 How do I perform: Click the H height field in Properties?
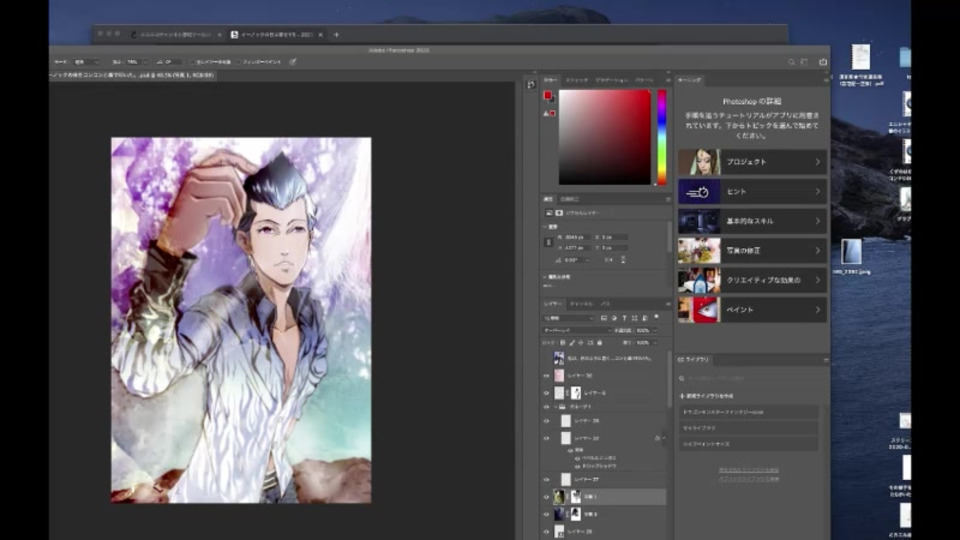click(x=577, y=248)
